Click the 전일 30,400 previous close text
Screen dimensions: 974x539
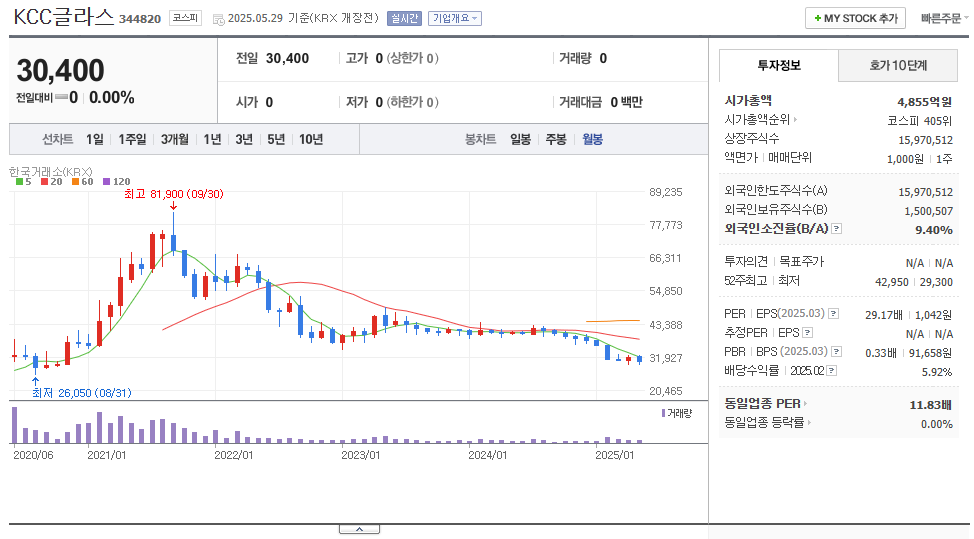point(272,58)
